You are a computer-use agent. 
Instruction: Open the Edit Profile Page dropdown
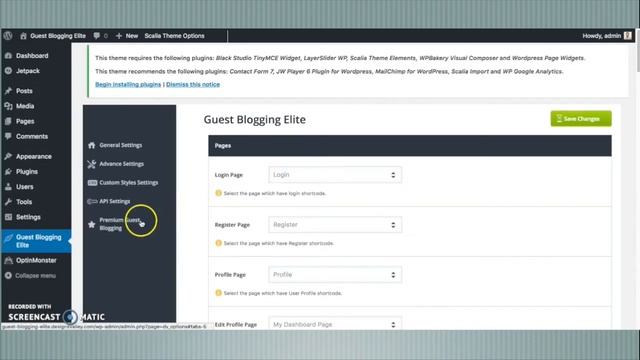coord(335,323)
